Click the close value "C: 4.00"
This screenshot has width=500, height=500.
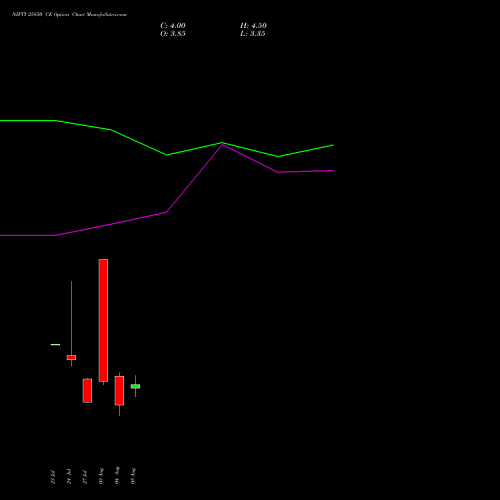pos(173,26)
